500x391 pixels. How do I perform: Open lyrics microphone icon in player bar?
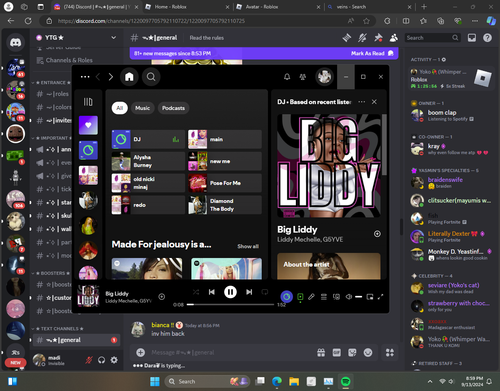coord(311,297)
